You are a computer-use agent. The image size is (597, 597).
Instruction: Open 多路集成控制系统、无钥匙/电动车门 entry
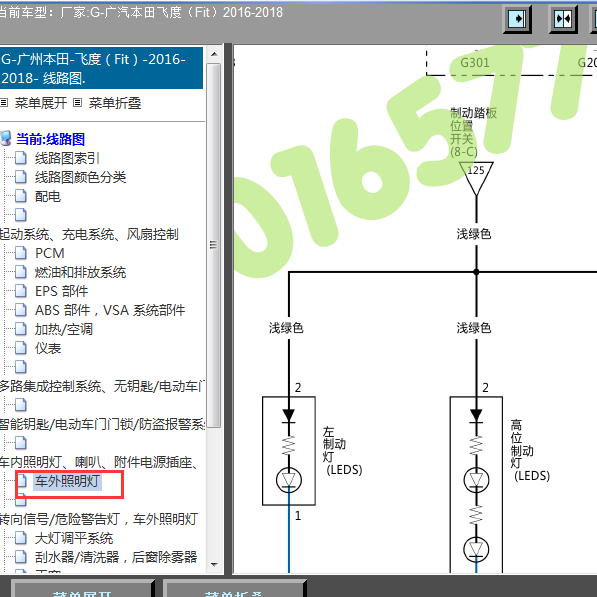tap(102, 386)
